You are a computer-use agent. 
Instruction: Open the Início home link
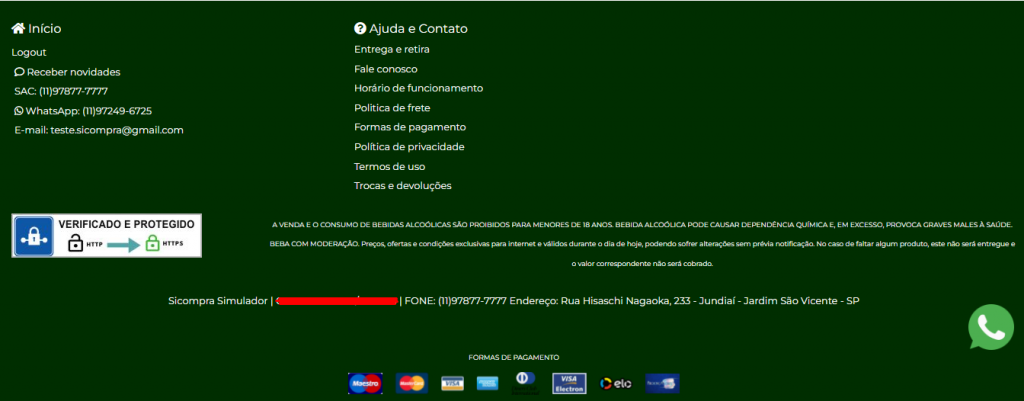[x=36, y=29]
